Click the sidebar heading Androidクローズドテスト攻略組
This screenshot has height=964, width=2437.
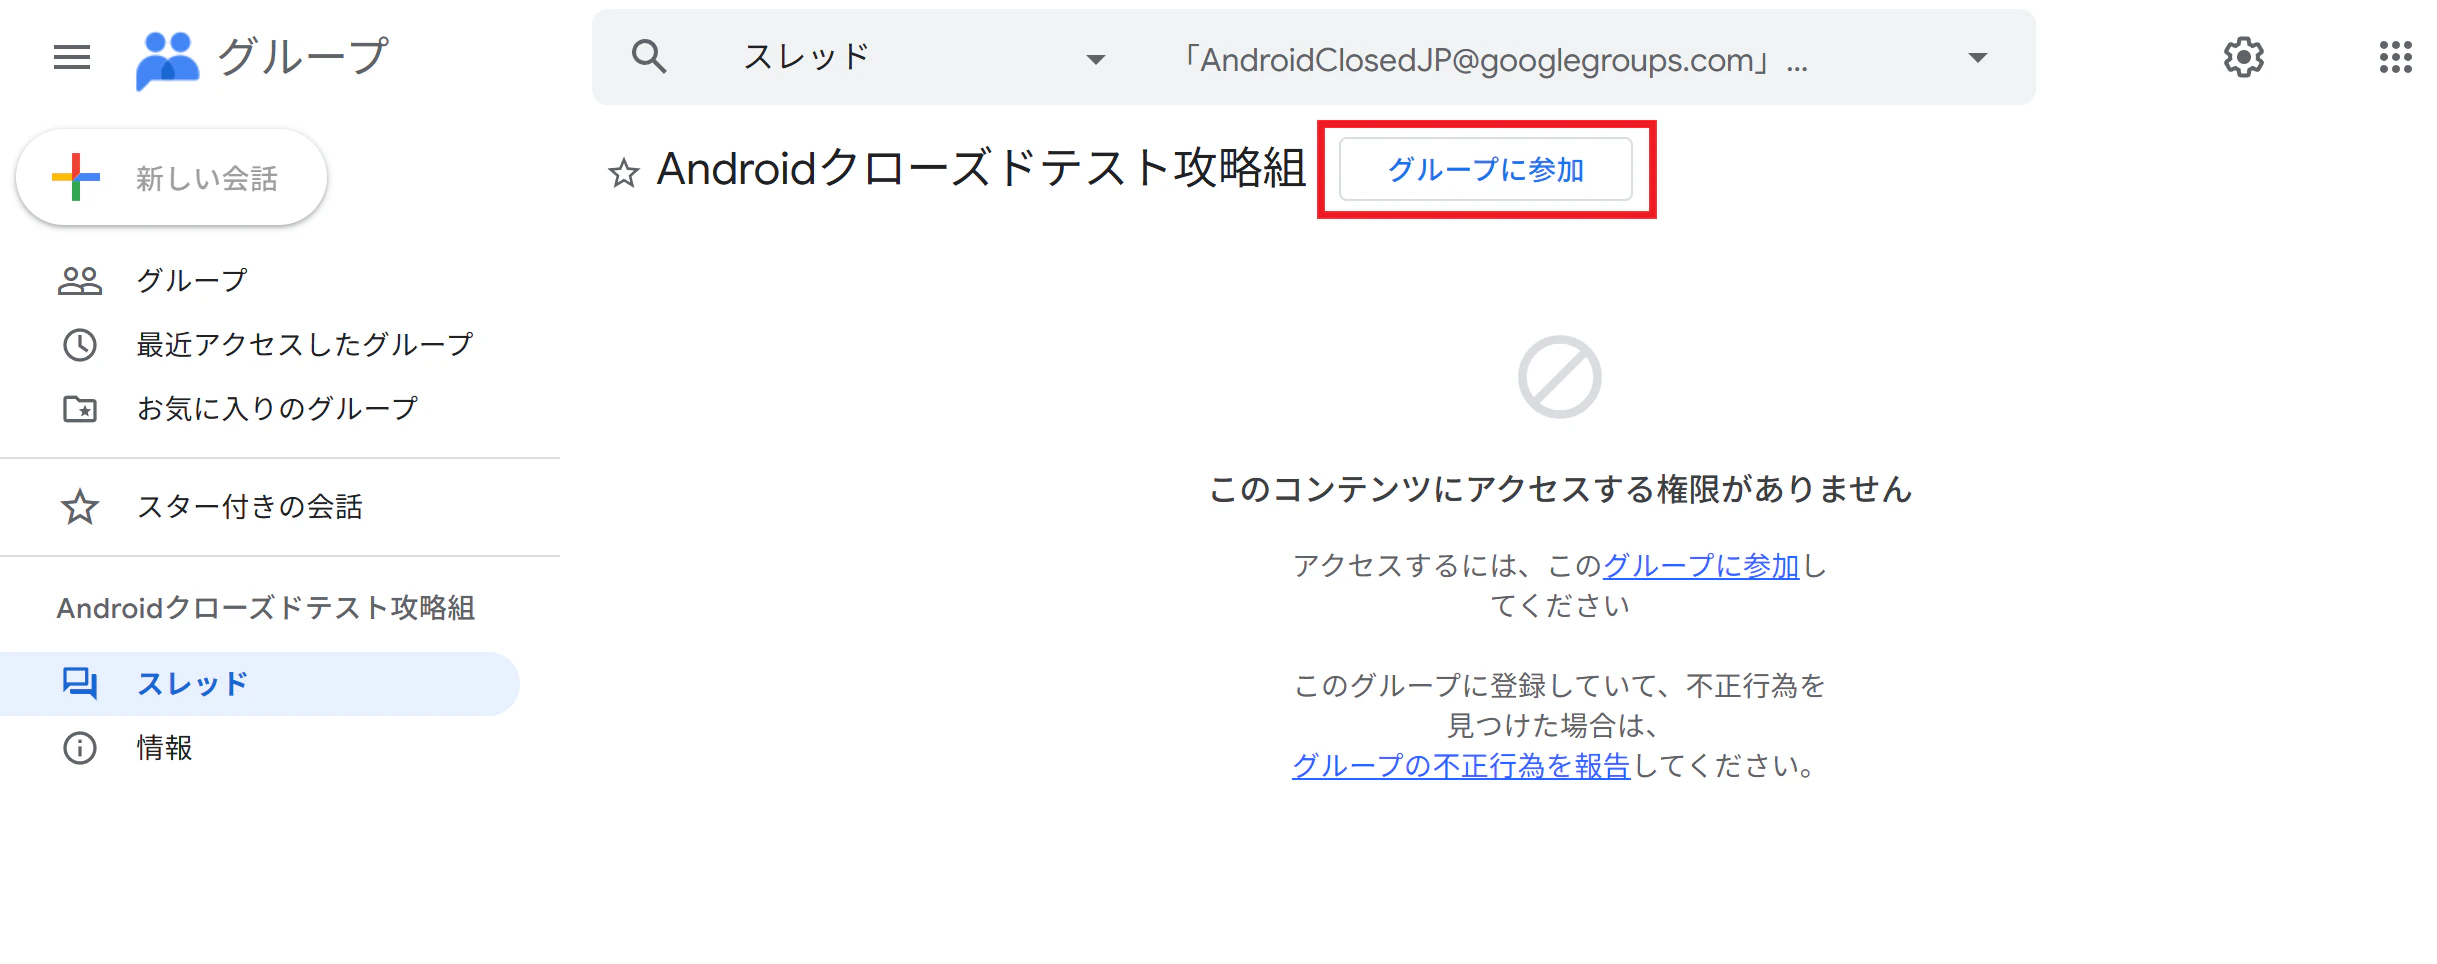tap(266, 608)
